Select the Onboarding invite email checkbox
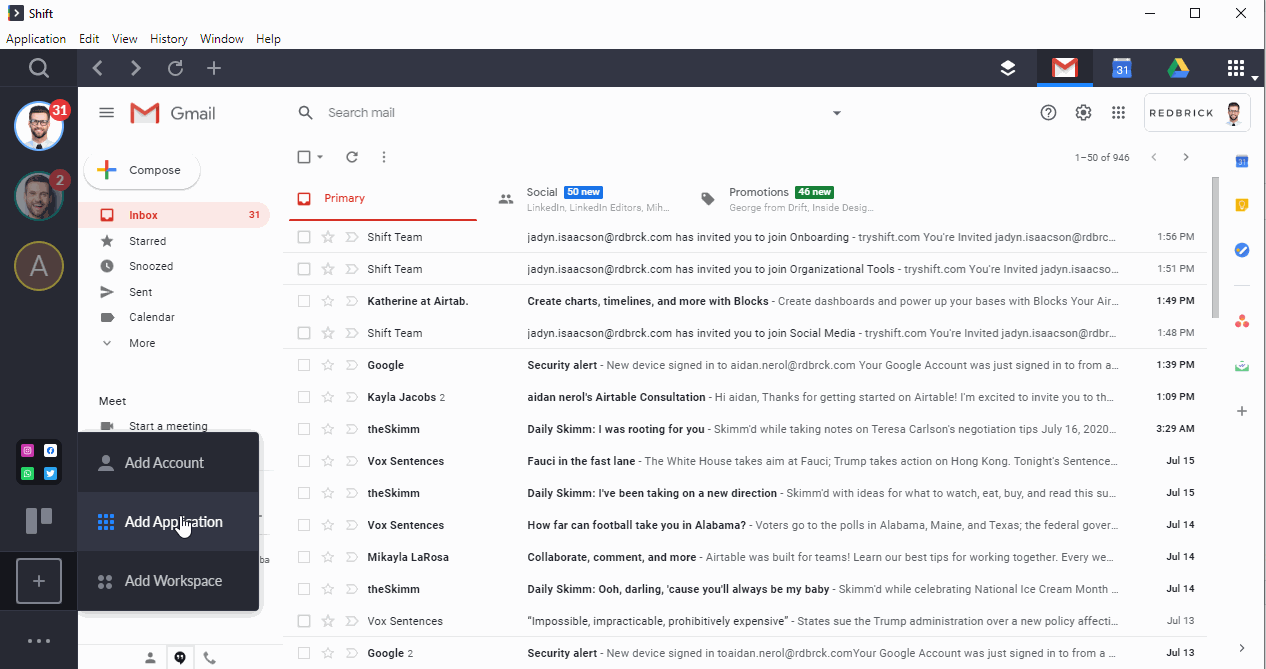This screenshot has width=1266, height=669. (x=304, y=237)
